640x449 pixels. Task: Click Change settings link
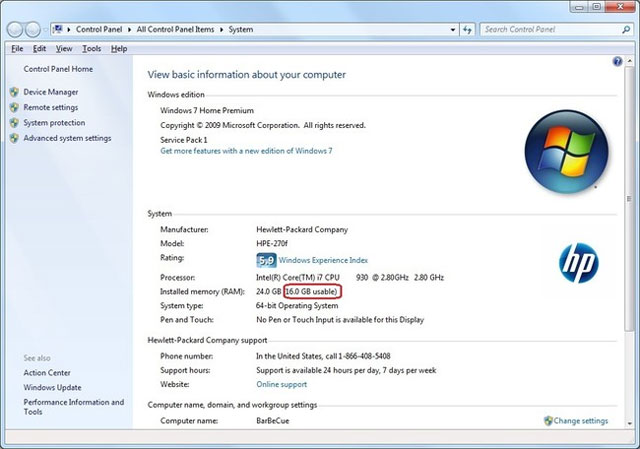click(581, 421)
